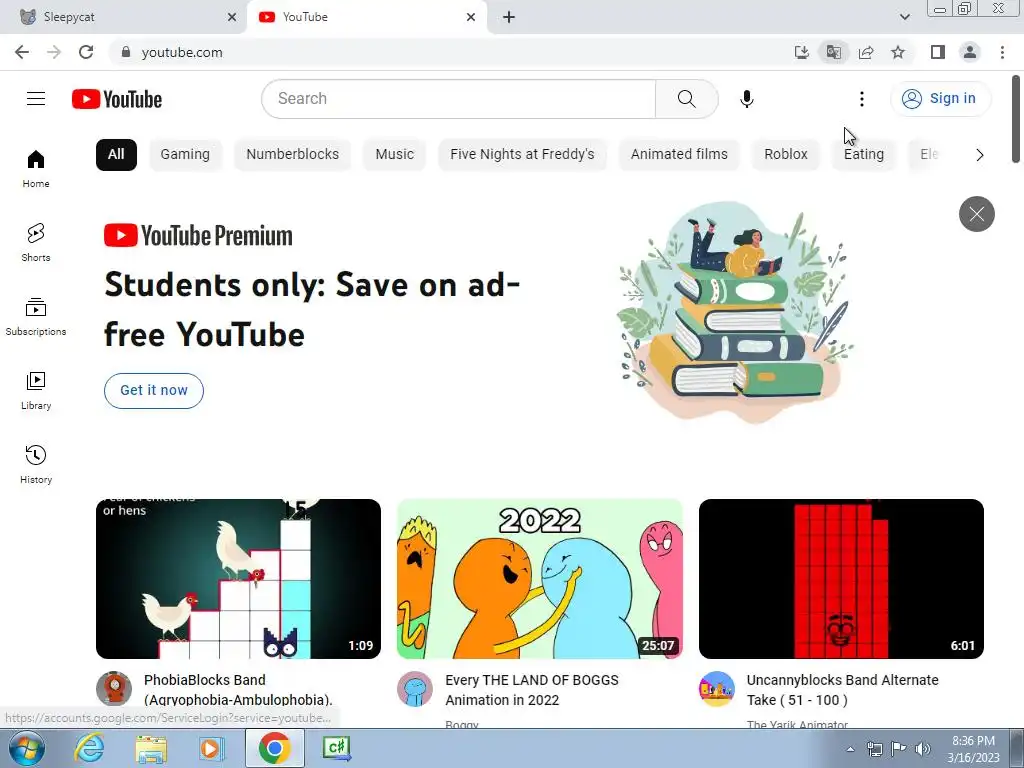Open History in the sidebar

pos(36,464)
